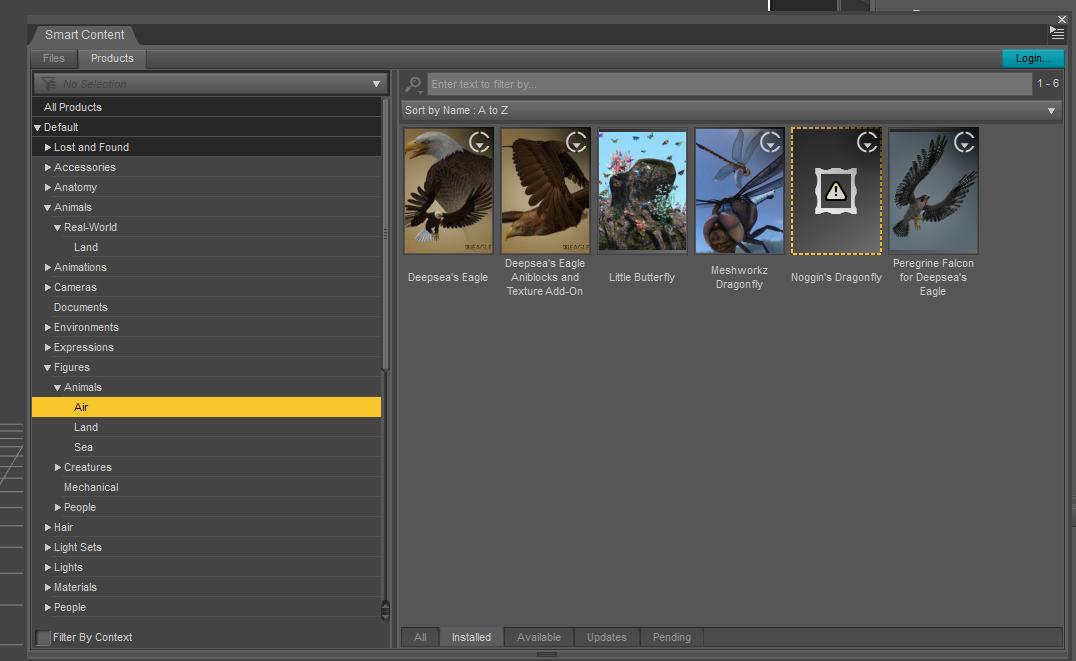Click install icon on Noggin's Dragonfly thumbnail
Viewport: 1076px width, 661px height.
tap(867, 142)
